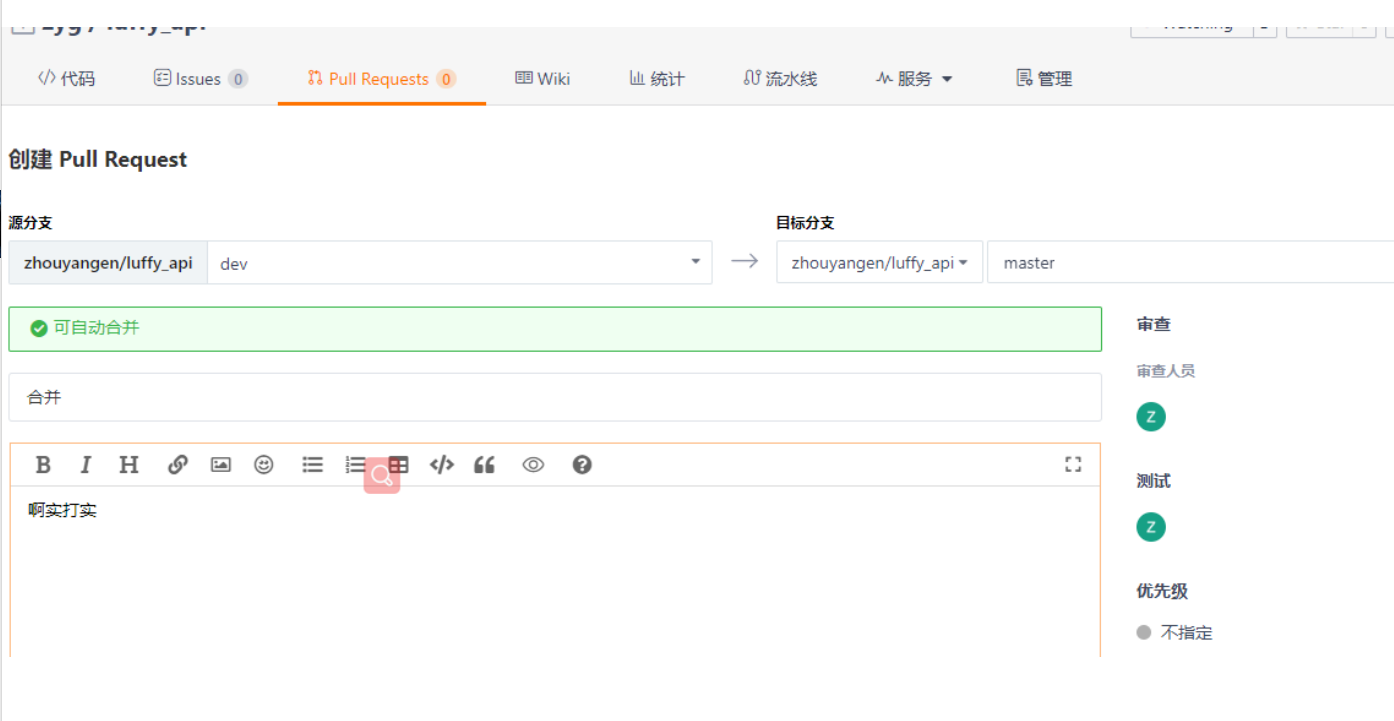Open the emoji picker in the editor

(x=264, y=464)
